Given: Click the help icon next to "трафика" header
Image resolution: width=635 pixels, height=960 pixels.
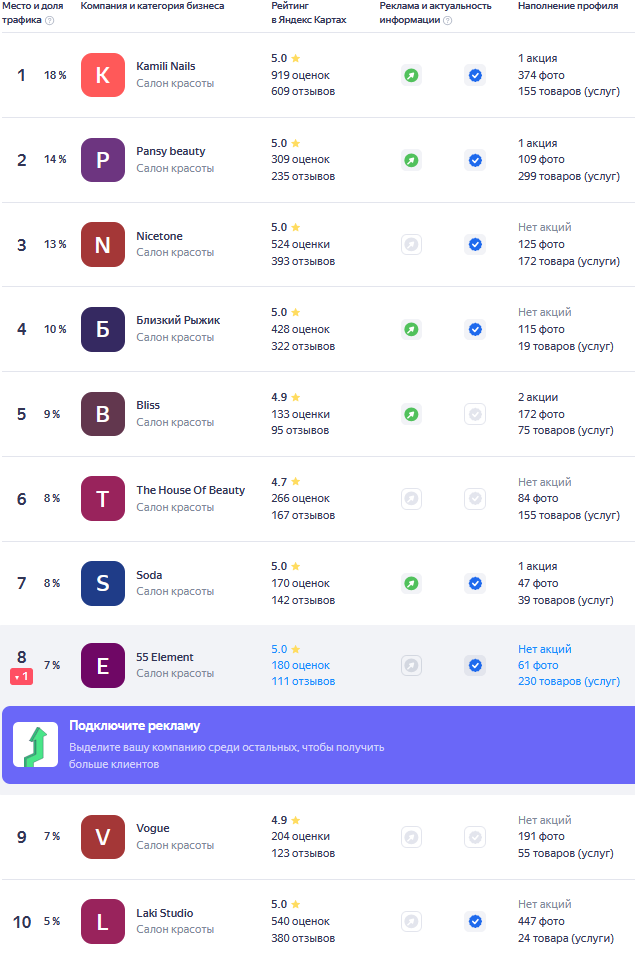Looking at the screenshot, I should coord(50,20).
